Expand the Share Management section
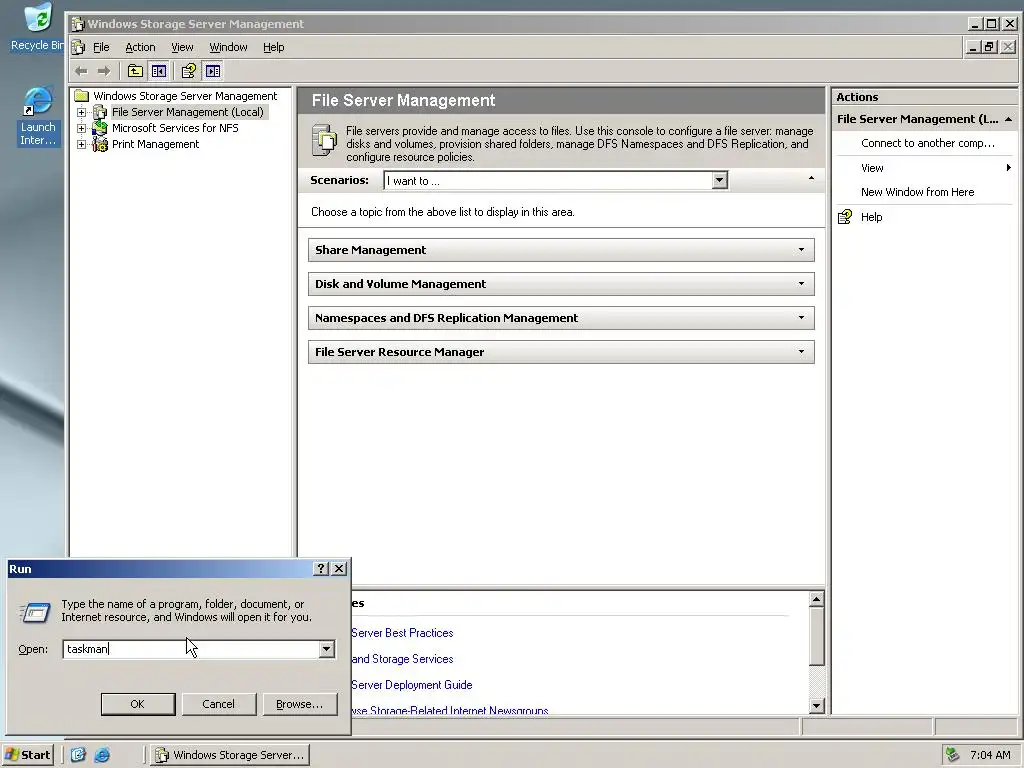1024x768 pixels. 801,249
